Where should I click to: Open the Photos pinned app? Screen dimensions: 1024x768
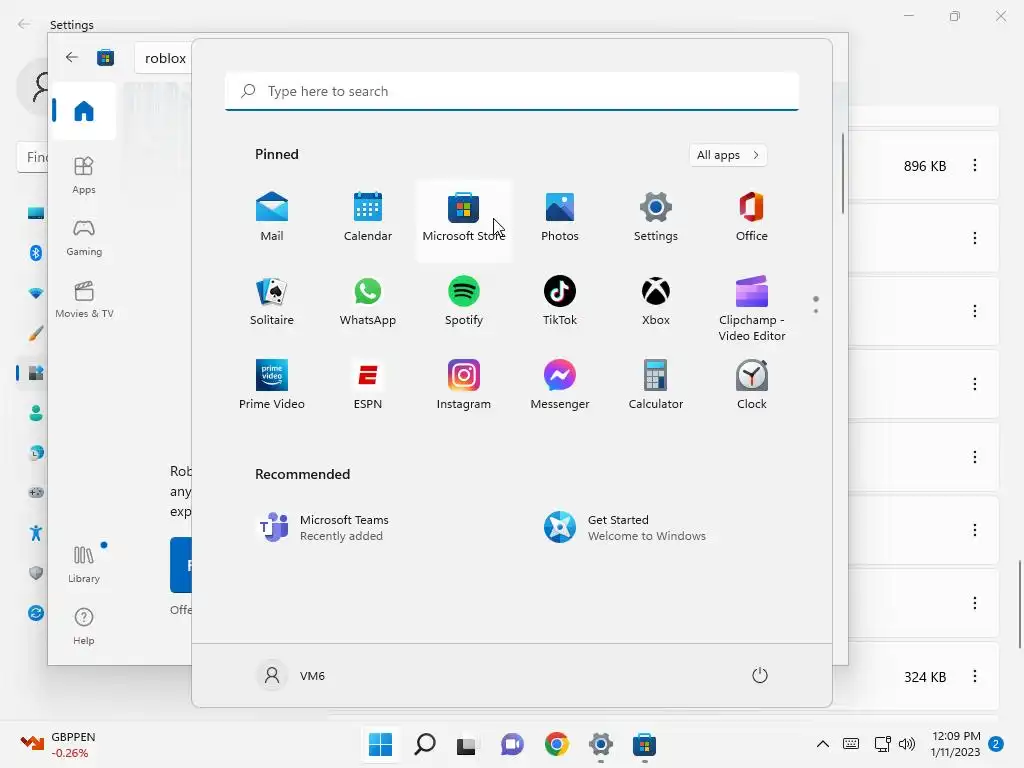click(560, 217)
